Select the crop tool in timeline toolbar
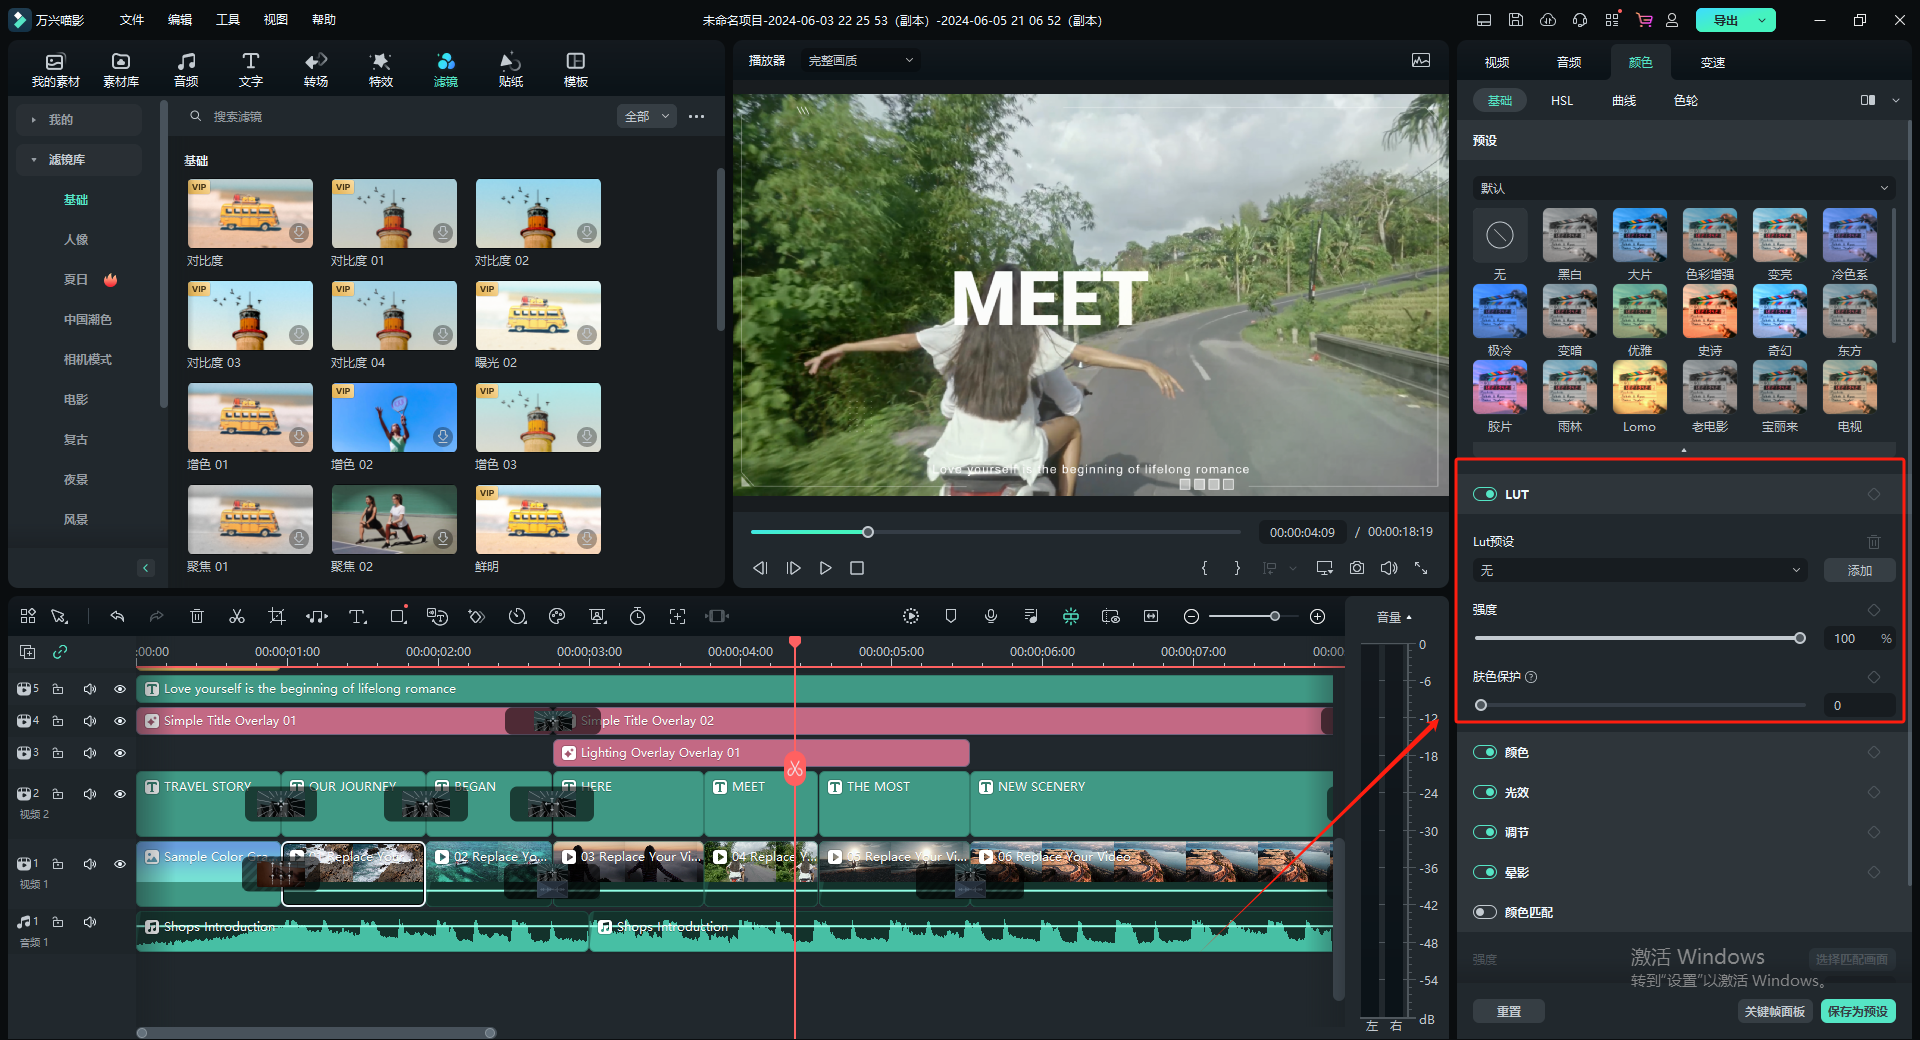Image resolution: width=1920 pixels, height=1040 pixels. pos(277,616)
